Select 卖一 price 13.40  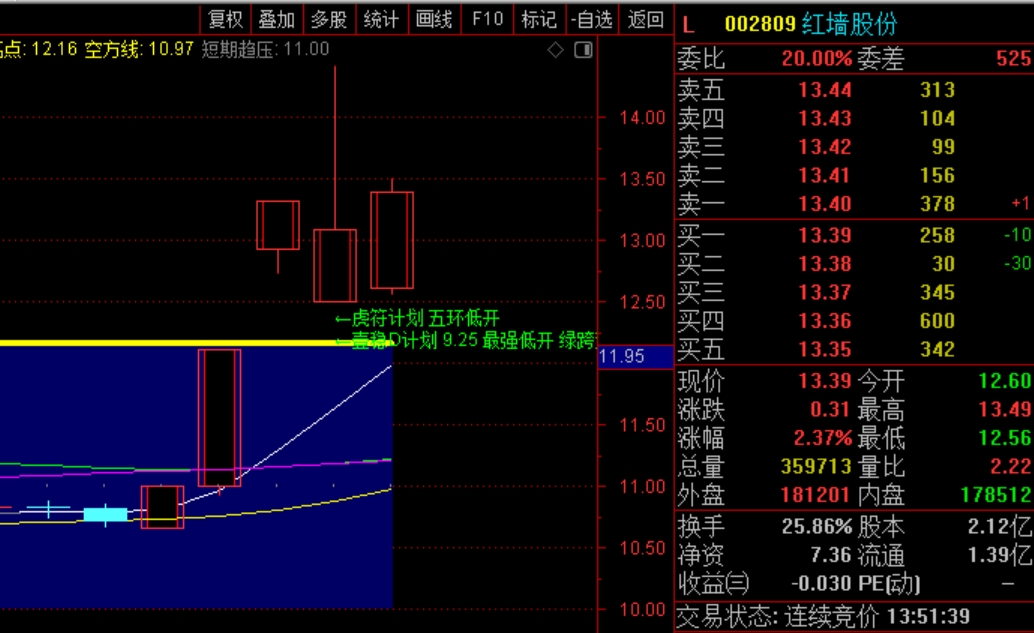point(825,204)
